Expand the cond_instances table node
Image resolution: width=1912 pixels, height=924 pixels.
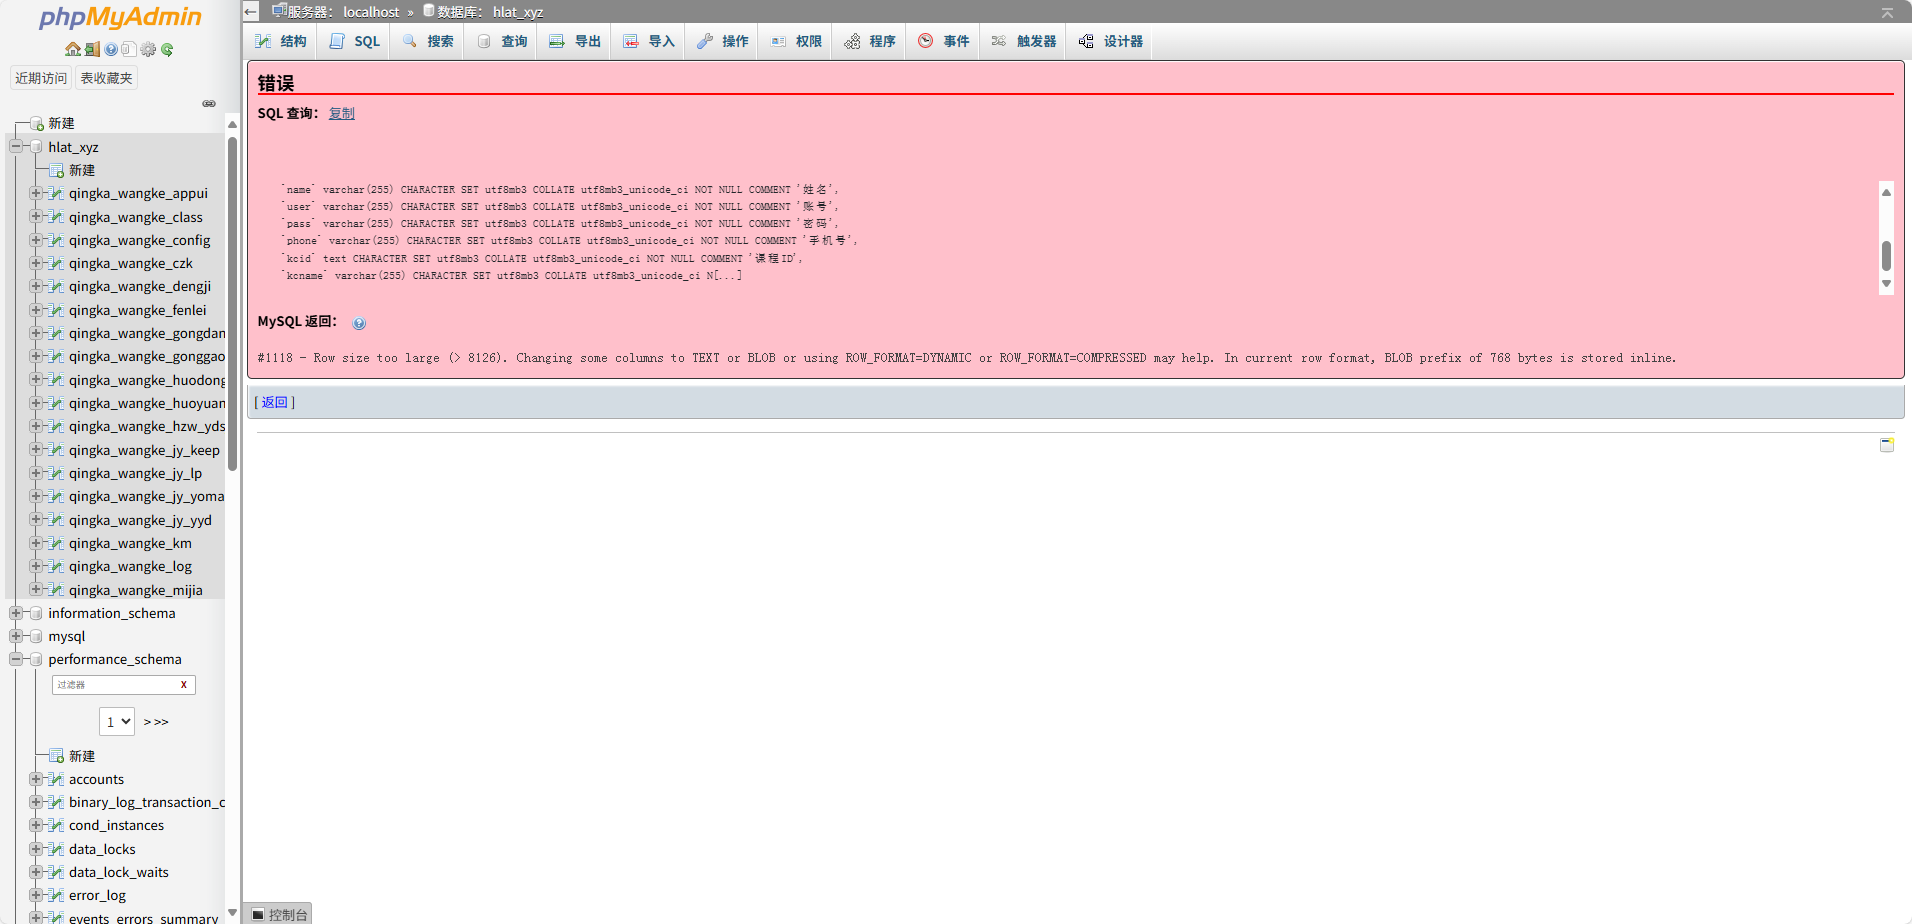[36, 825]
